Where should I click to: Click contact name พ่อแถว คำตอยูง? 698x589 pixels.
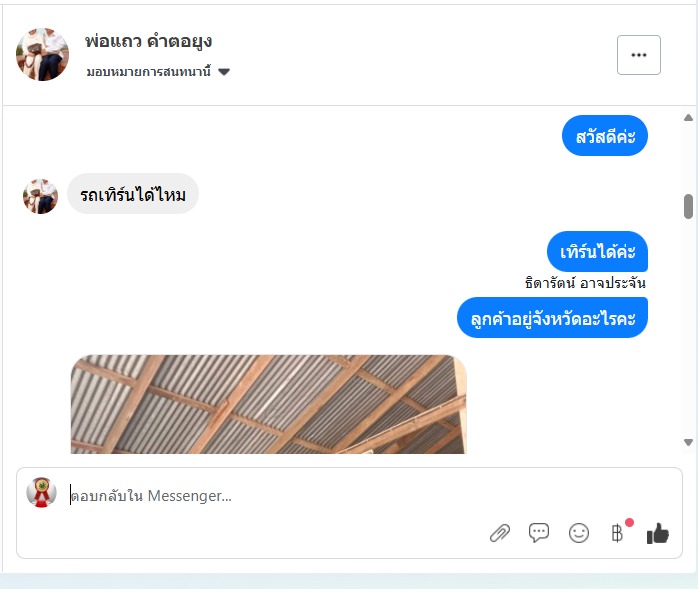point(148,42)
